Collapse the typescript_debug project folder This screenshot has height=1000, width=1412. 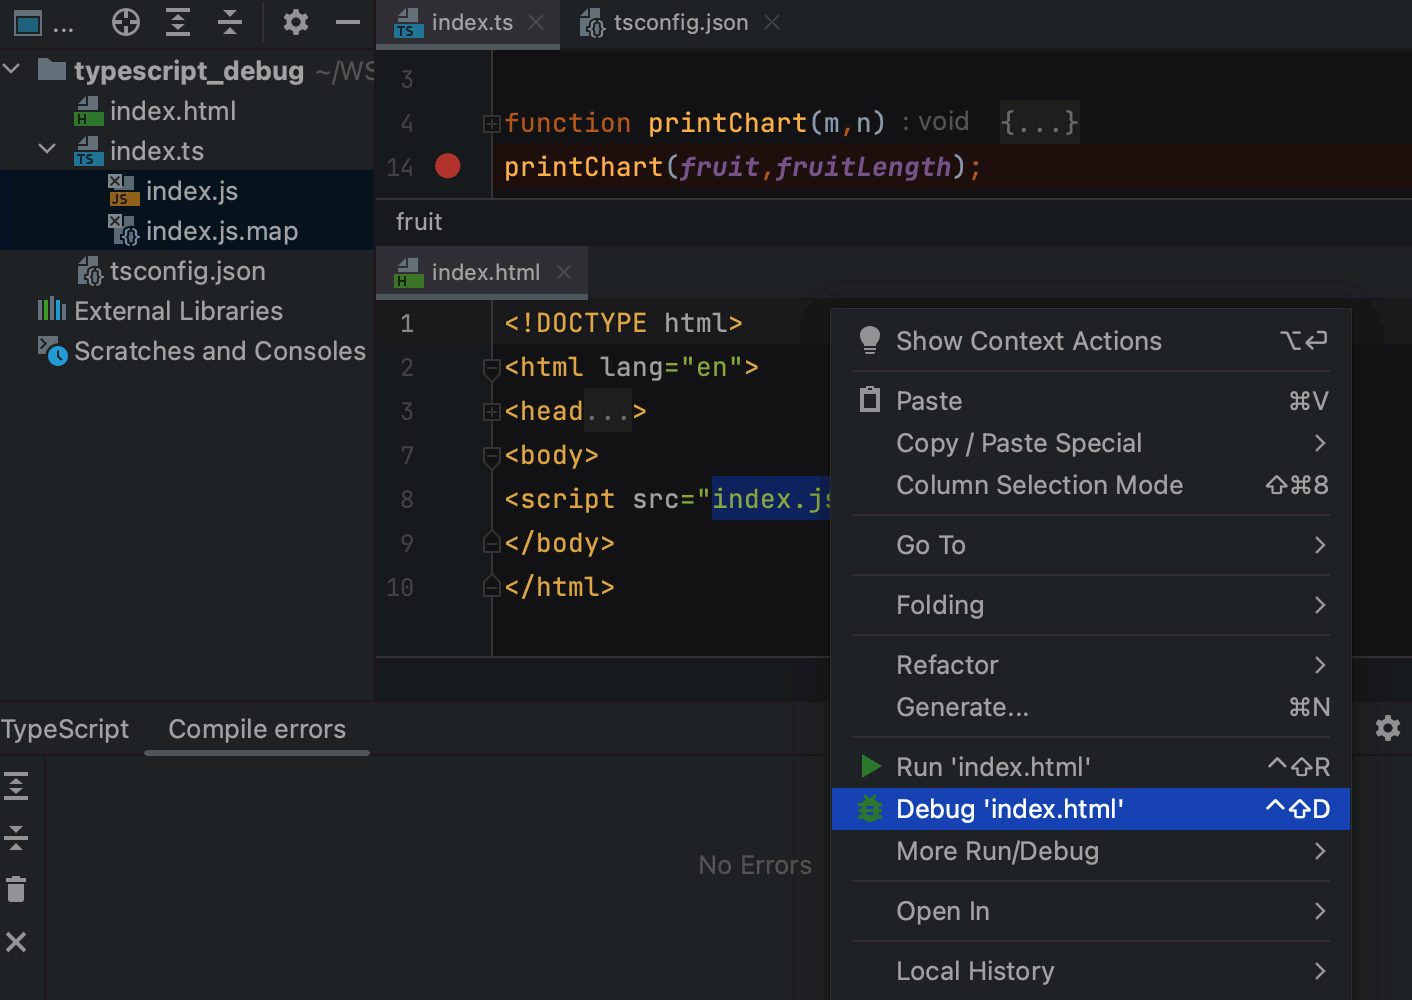(13, 70)
